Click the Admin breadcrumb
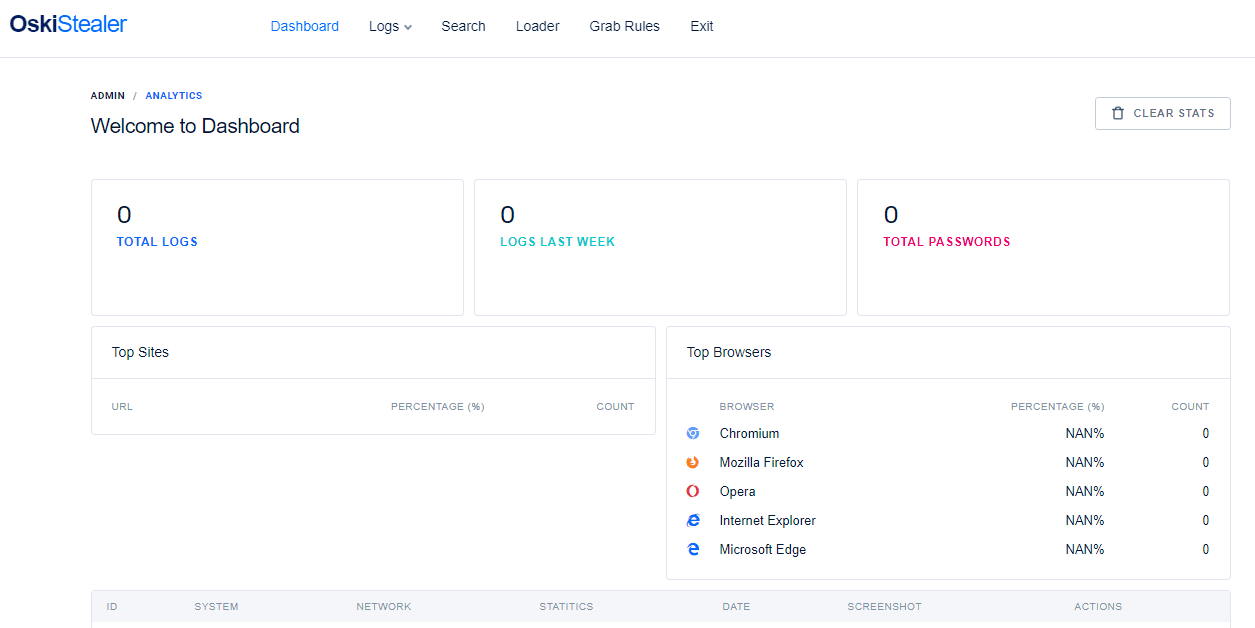 click(x=108, y=96)
